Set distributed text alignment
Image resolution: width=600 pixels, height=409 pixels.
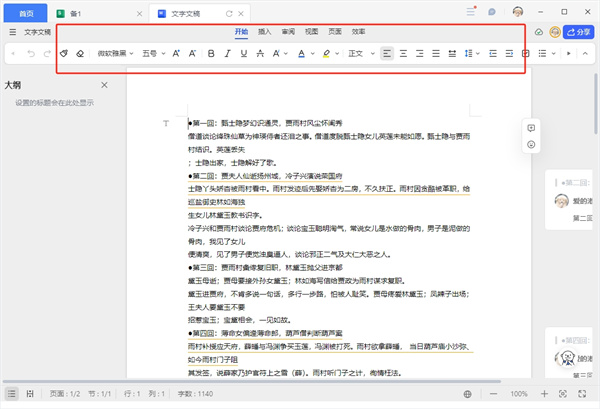pos(452,54)
